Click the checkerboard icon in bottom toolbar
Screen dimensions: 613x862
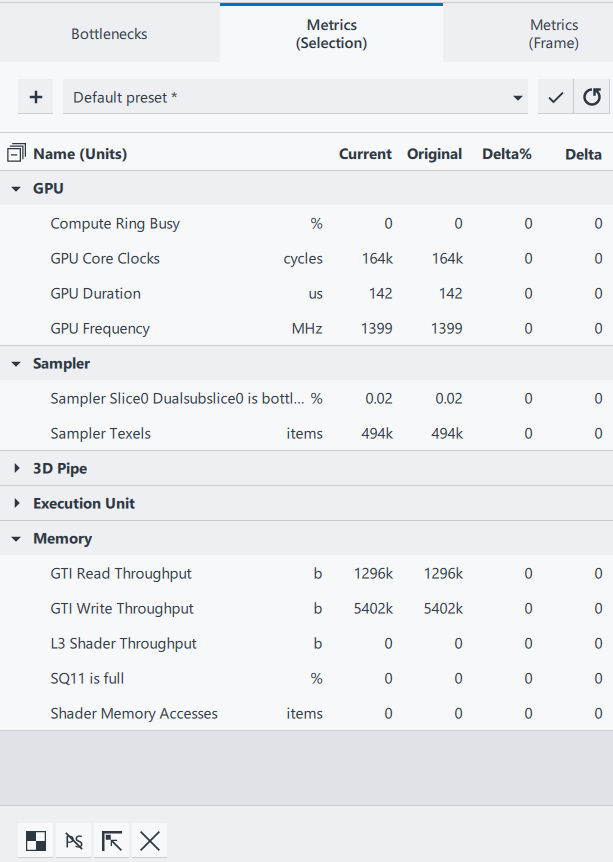point(36,841)
